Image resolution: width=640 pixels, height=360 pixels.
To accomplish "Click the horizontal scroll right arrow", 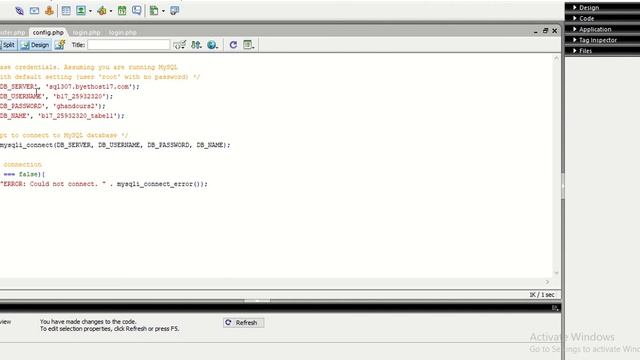I will [547, 282].
